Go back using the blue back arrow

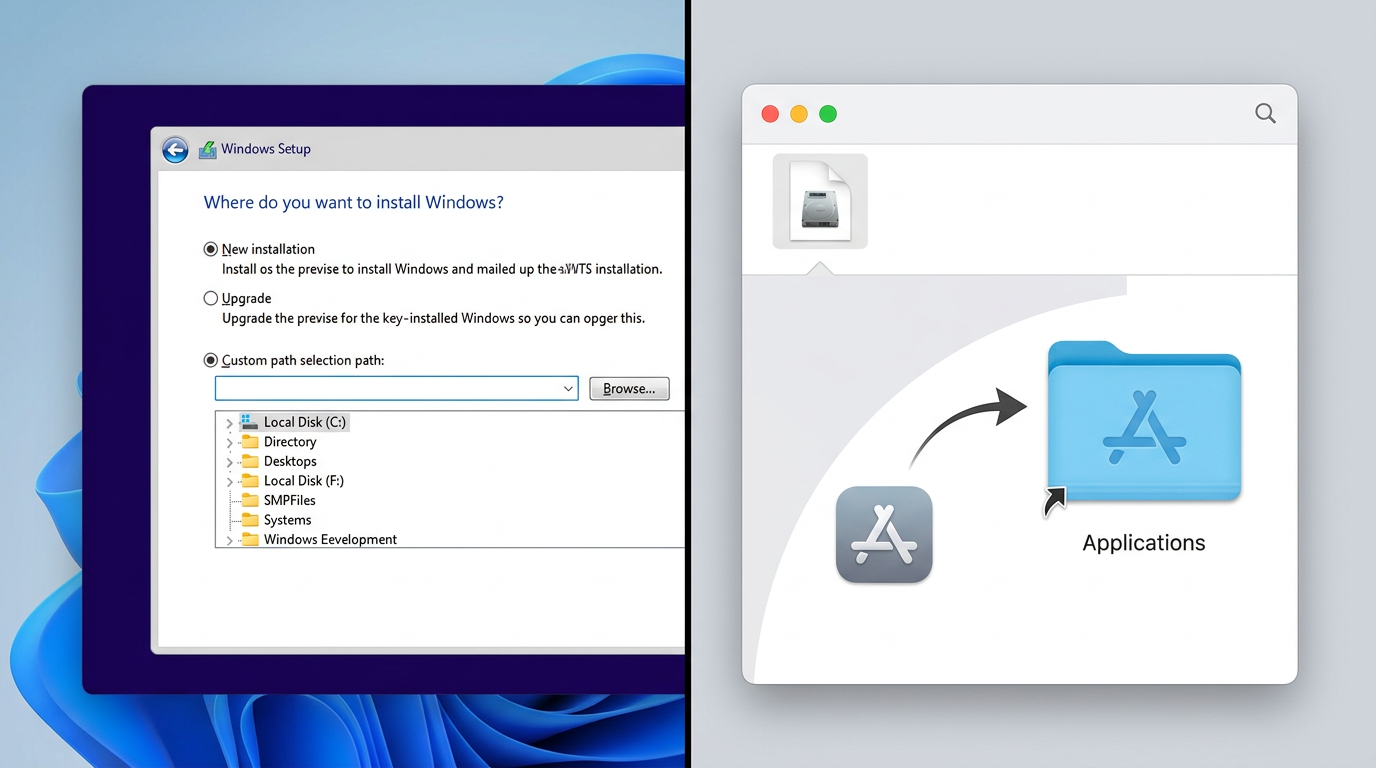pyautogui.click(x=175, y=150)
